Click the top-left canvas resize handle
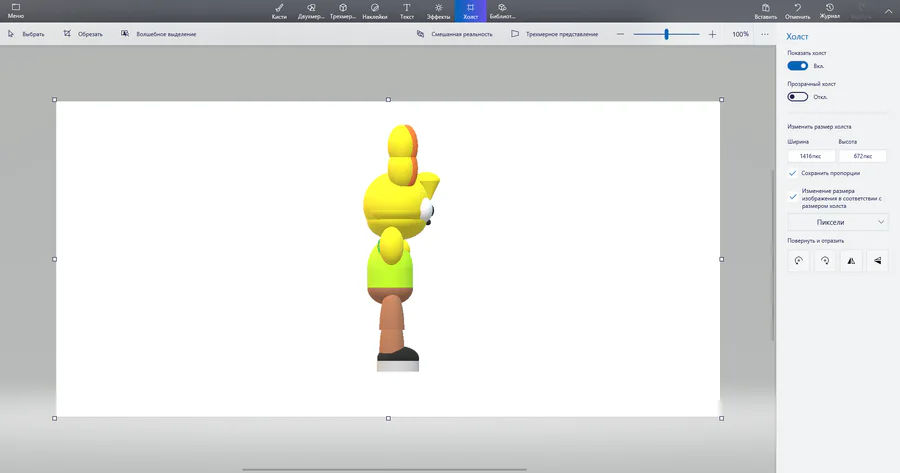 (55, 99)
